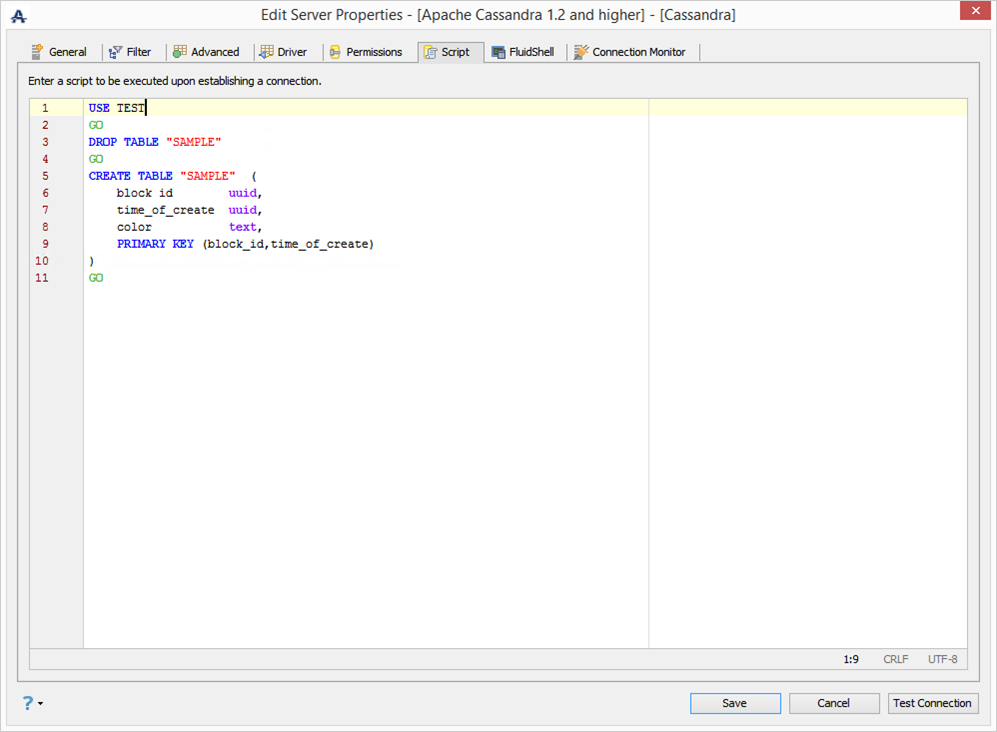Screen dimensions: 997x732
Task: Click the General tab icon
Action: pyautogui.click(x=37, y=52)
